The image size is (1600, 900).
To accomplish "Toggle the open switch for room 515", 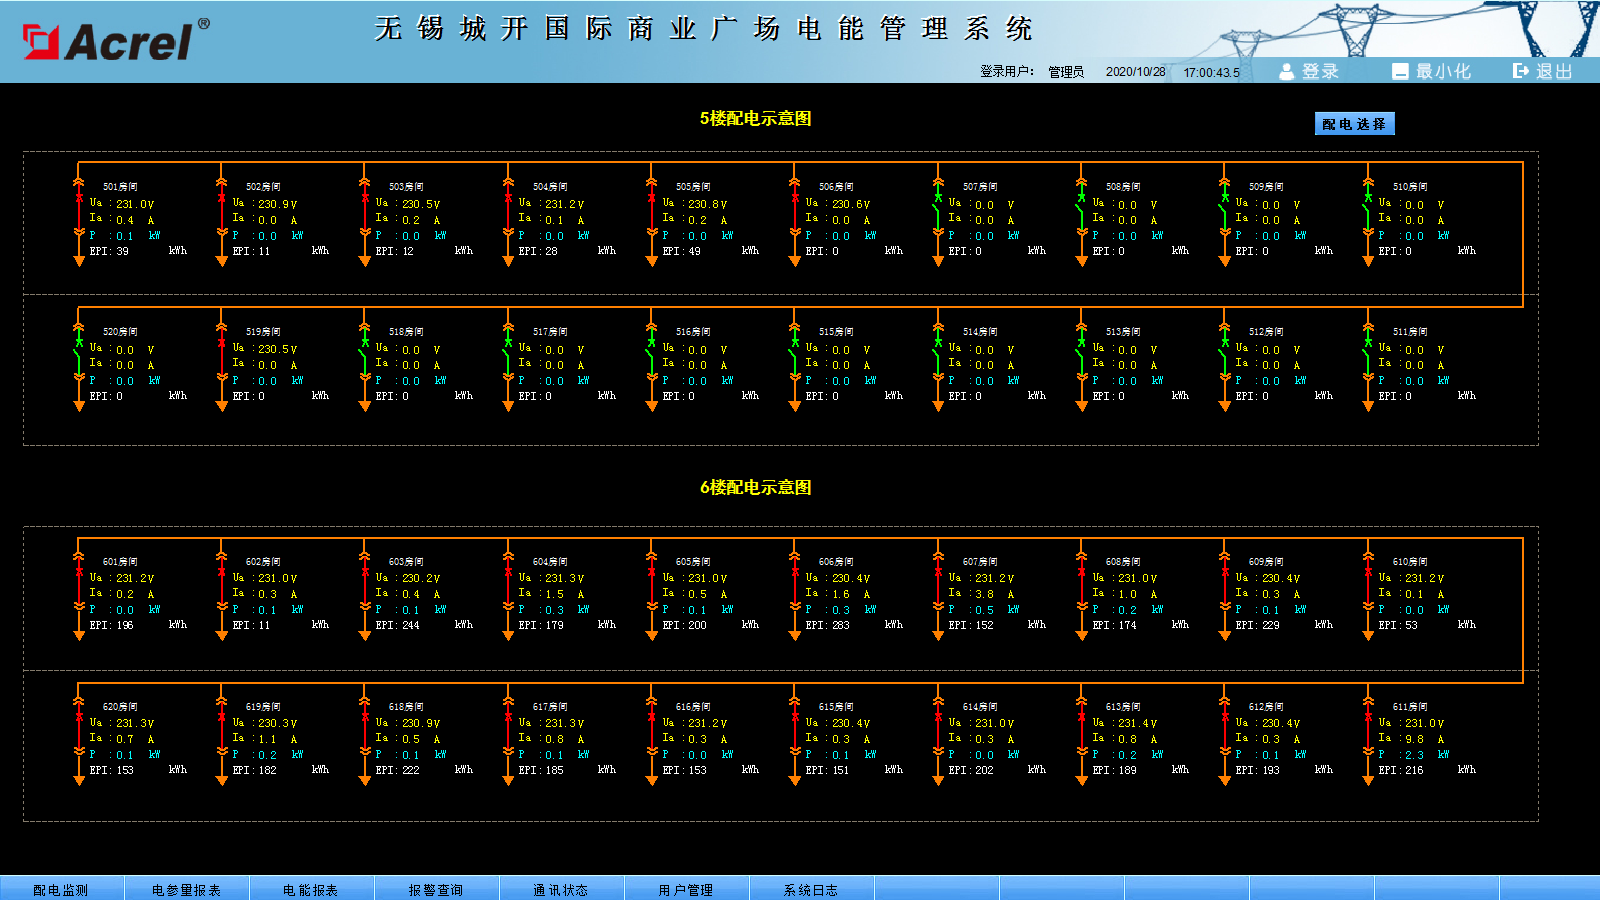I will pyautogui.click(x=795, y=357).
